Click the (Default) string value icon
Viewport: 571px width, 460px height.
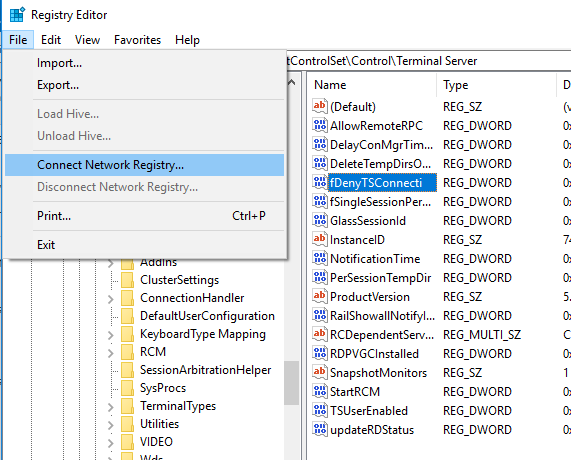320,106
